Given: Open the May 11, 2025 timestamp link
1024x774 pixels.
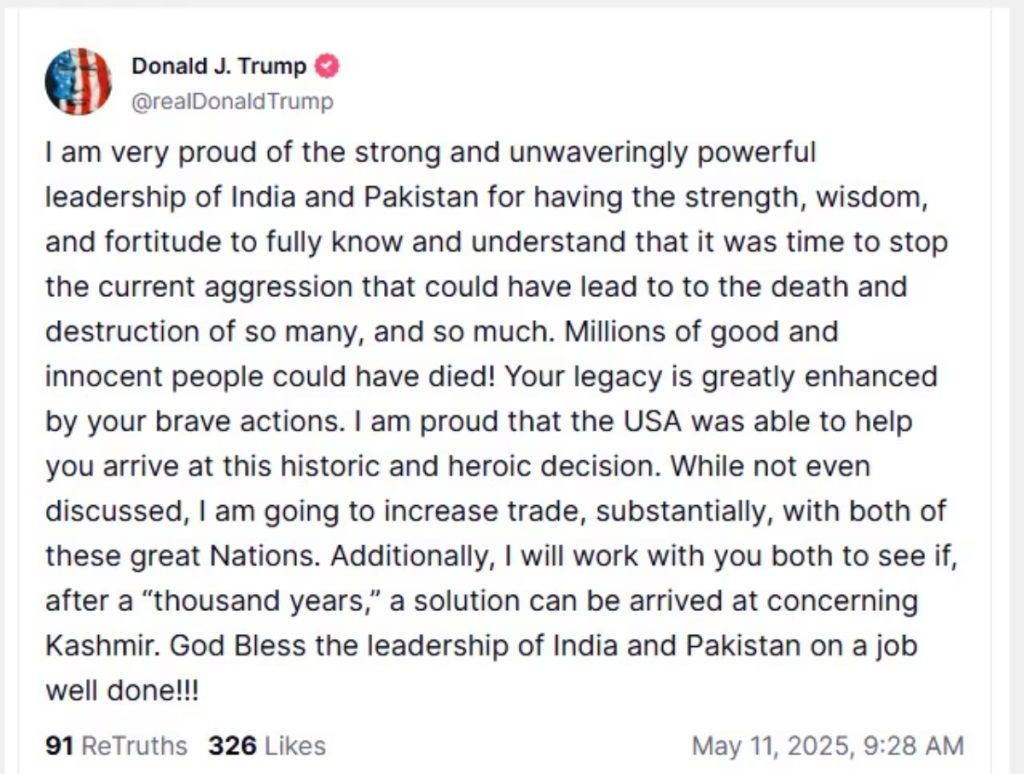Looking at the screenshot, I should [828, 746].
